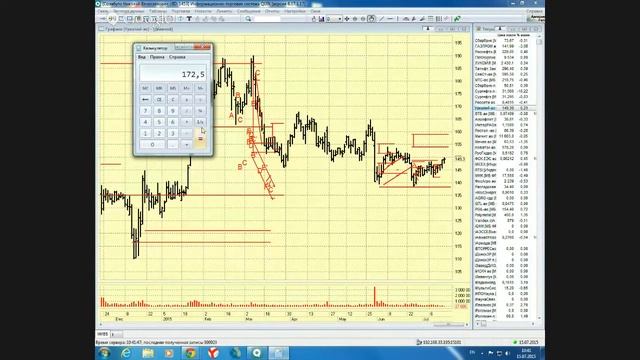
Task: Open the Правка menu in Calculator
Action: pyautogui.click(x=157, y=57)
